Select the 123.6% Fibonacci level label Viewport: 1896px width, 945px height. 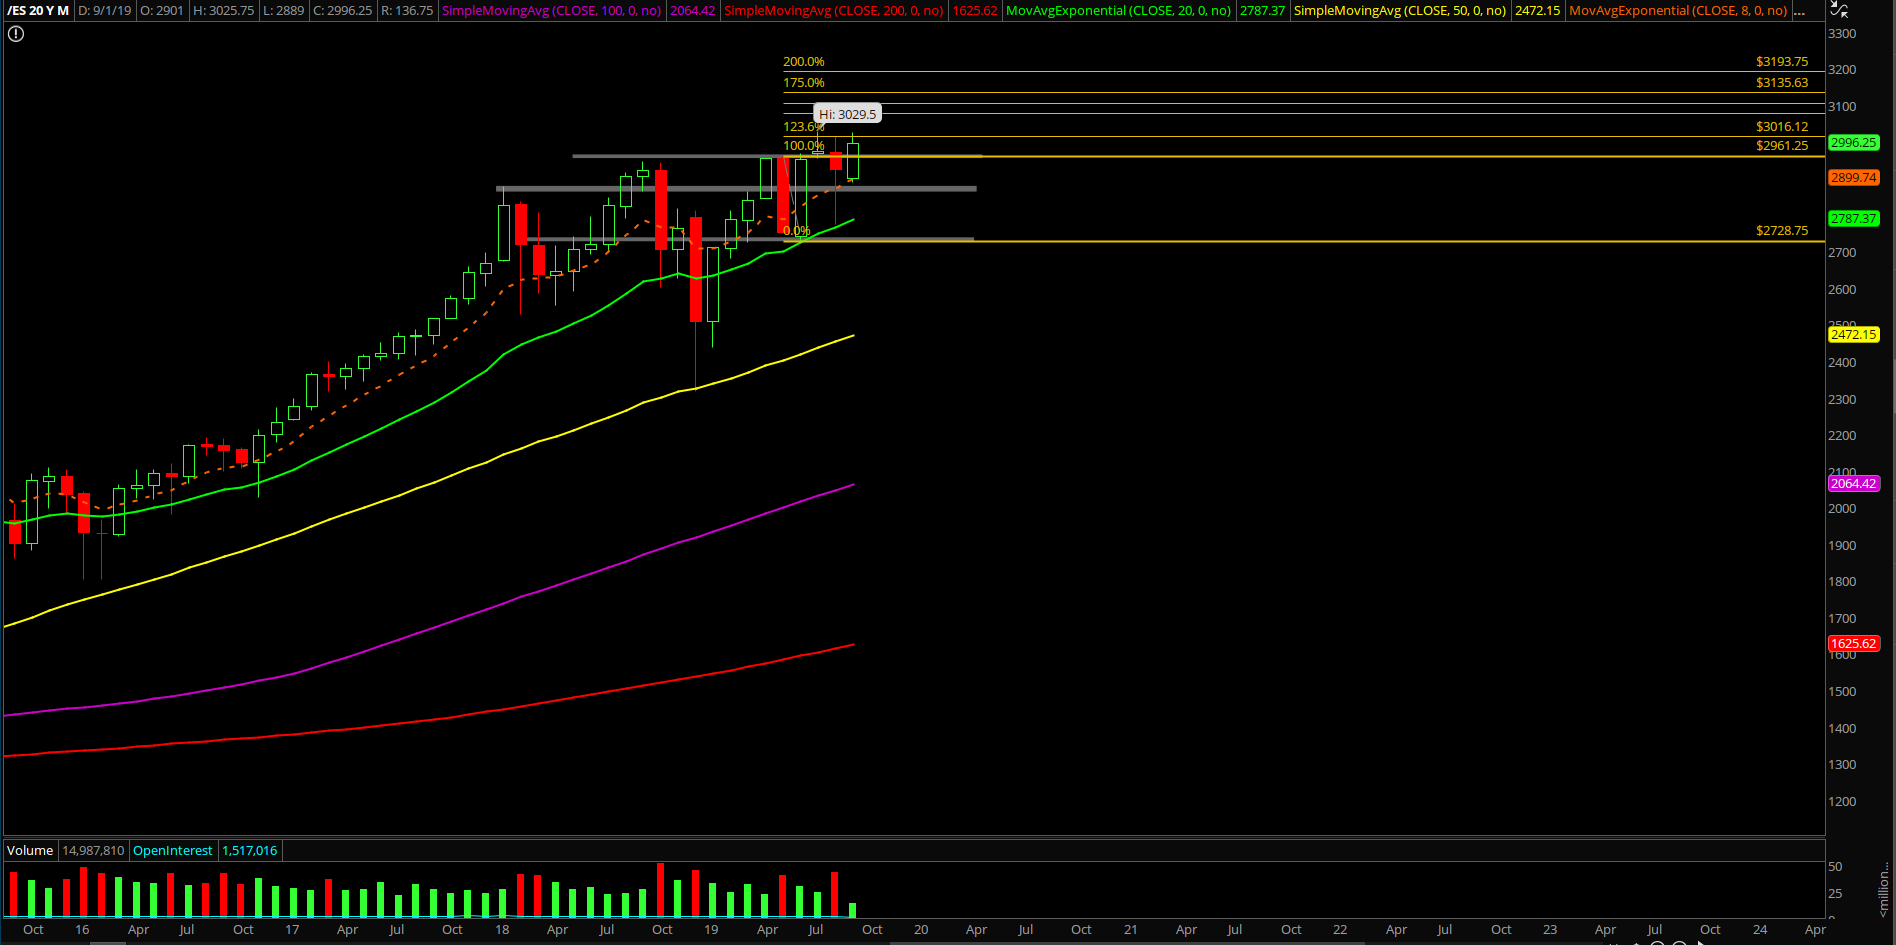coord(804,127)
